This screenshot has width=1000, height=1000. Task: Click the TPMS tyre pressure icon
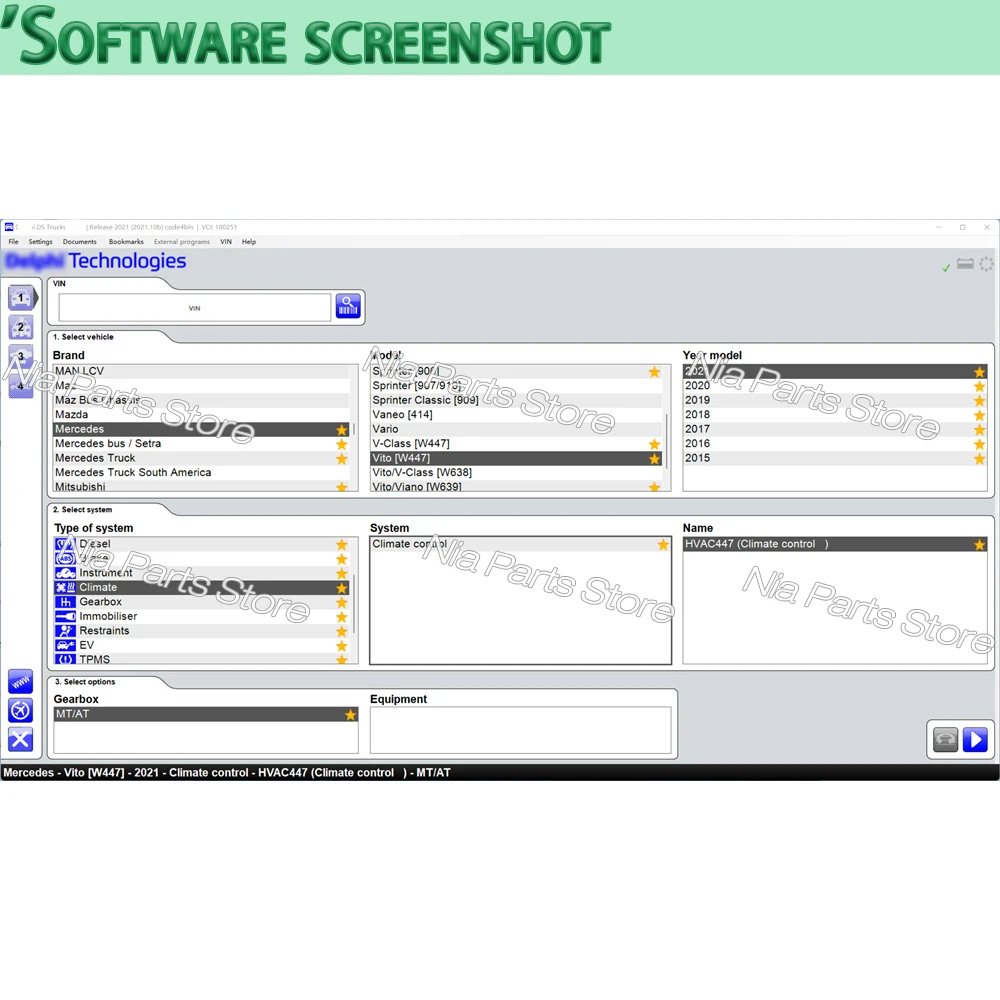coord(65,659)
